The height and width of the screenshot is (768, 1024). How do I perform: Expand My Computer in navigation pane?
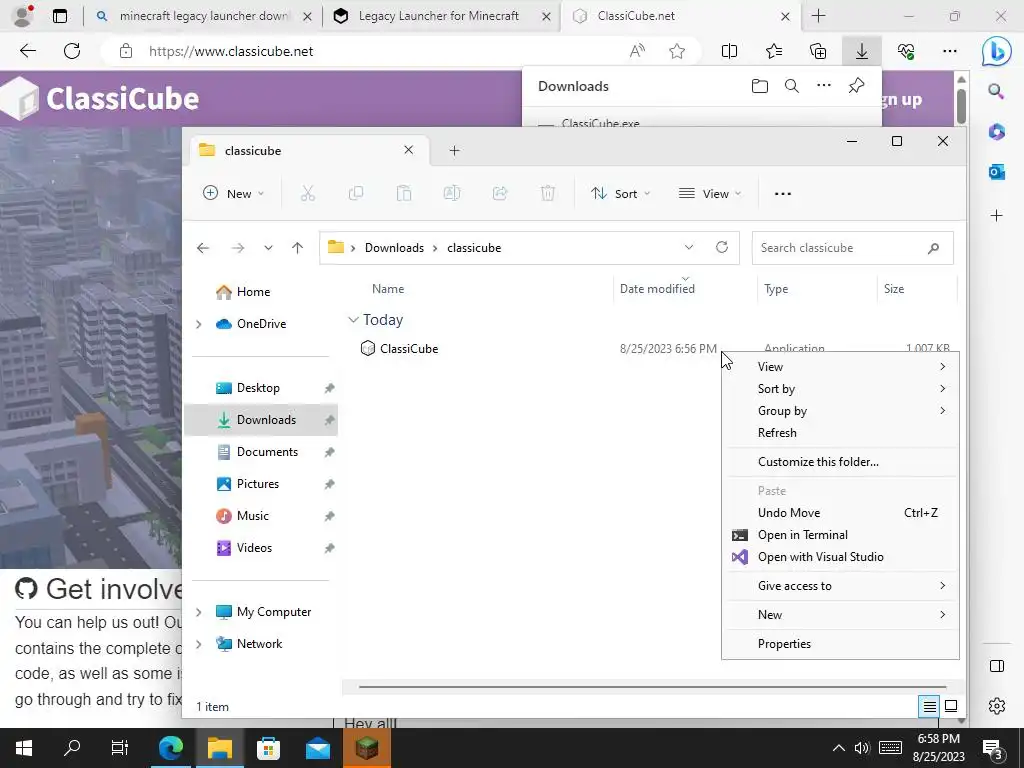[x=199, y=612]
